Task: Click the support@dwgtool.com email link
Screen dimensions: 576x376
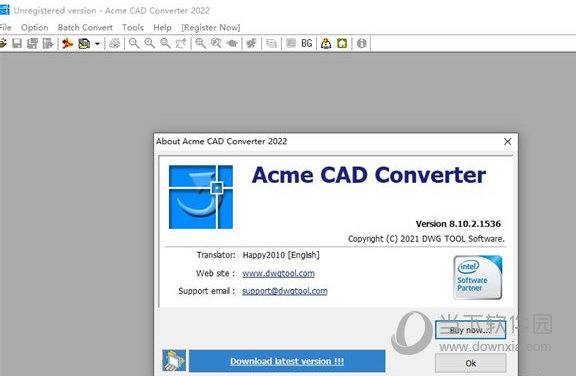Action: (x=285, y=291)
